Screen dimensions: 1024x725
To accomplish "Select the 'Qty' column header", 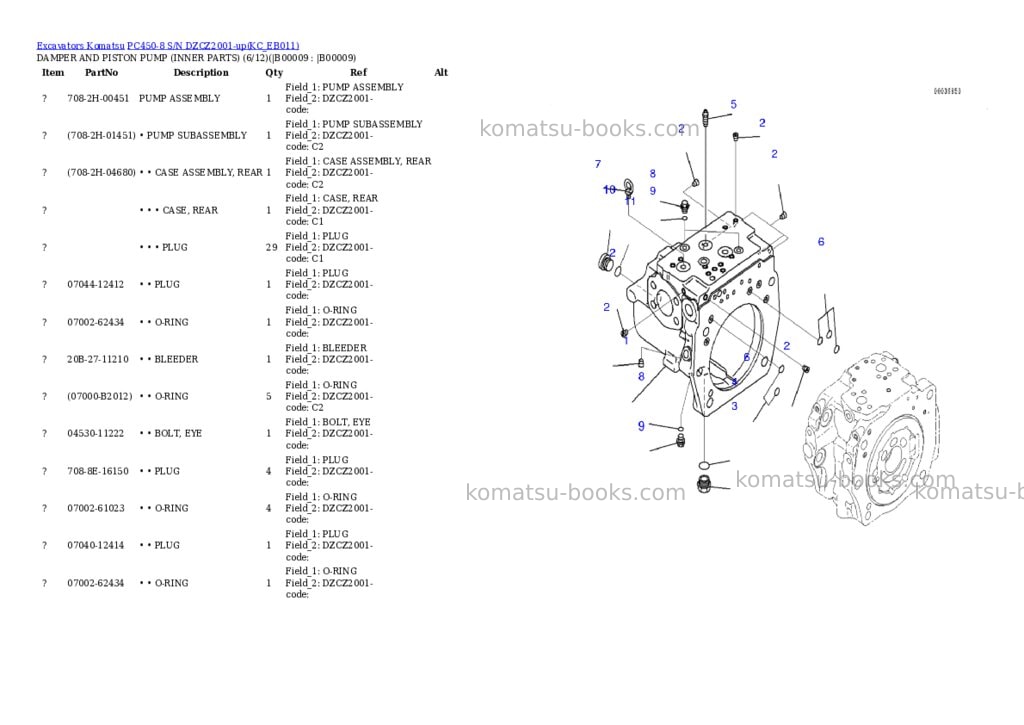I will 274,72.
